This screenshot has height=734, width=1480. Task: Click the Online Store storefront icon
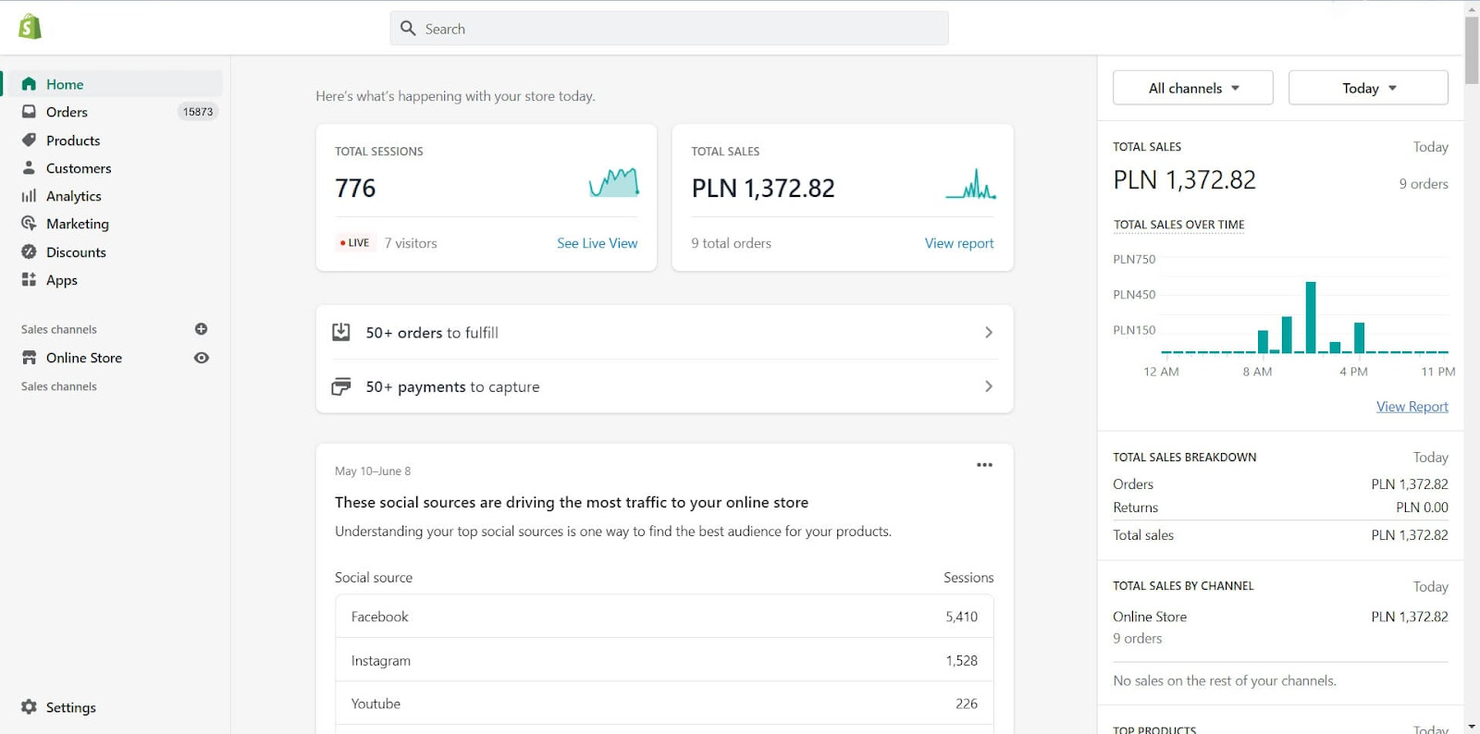[29, 358]
